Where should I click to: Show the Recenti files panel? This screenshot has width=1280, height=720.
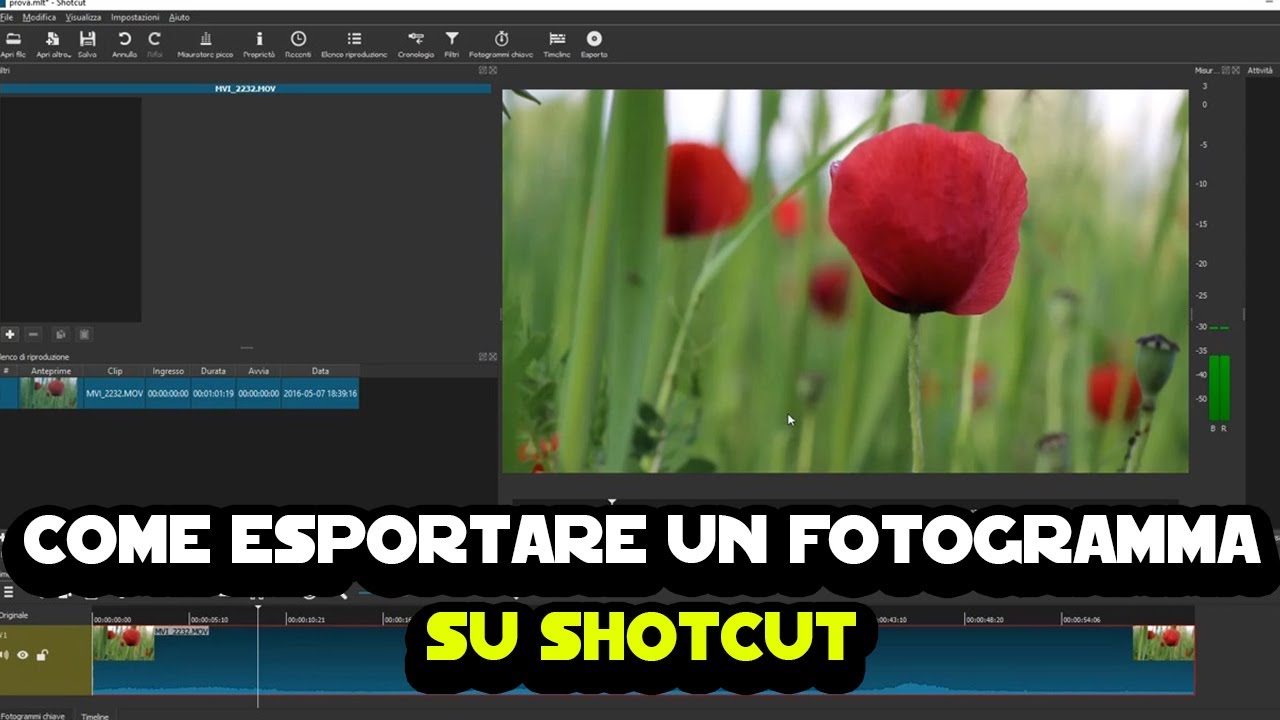(298, 44)
